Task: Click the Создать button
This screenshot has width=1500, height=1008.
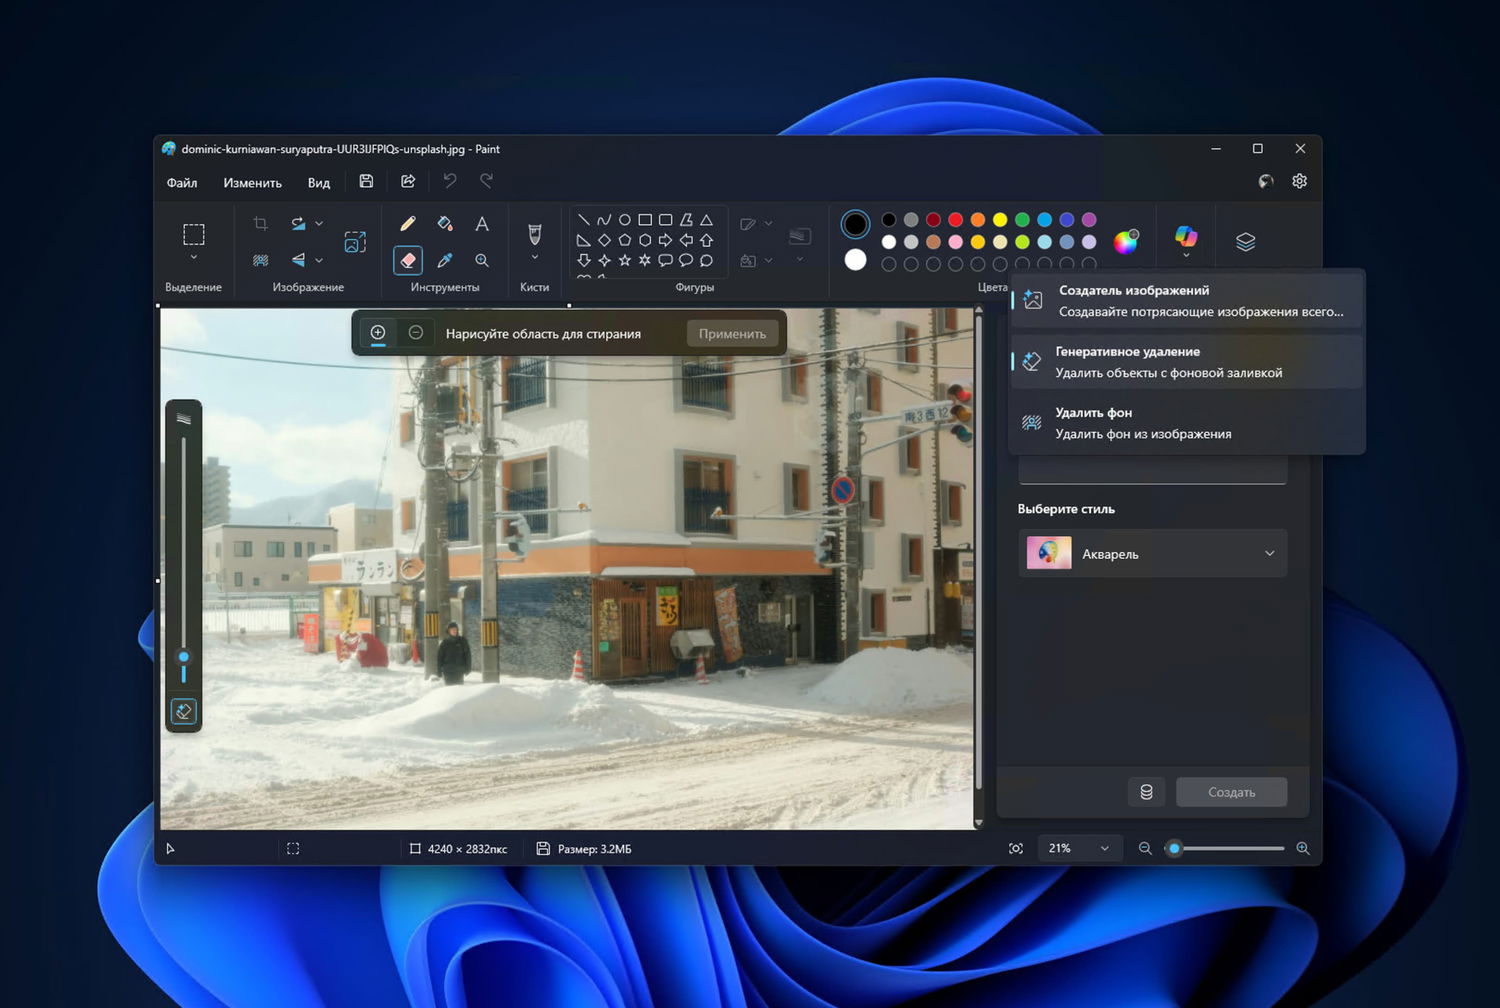Action: click(x=1231, y=792)
